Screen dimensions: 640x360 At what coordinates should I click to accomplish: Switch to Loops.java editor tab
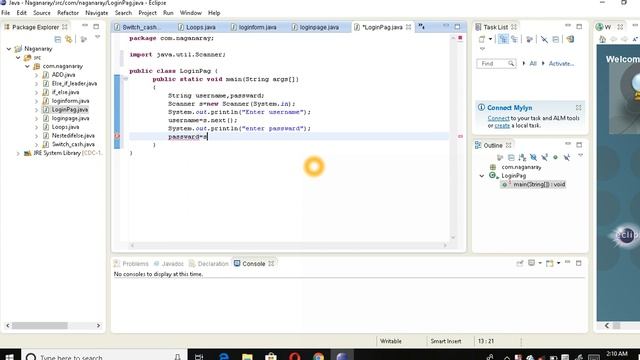tap(197, 27)
